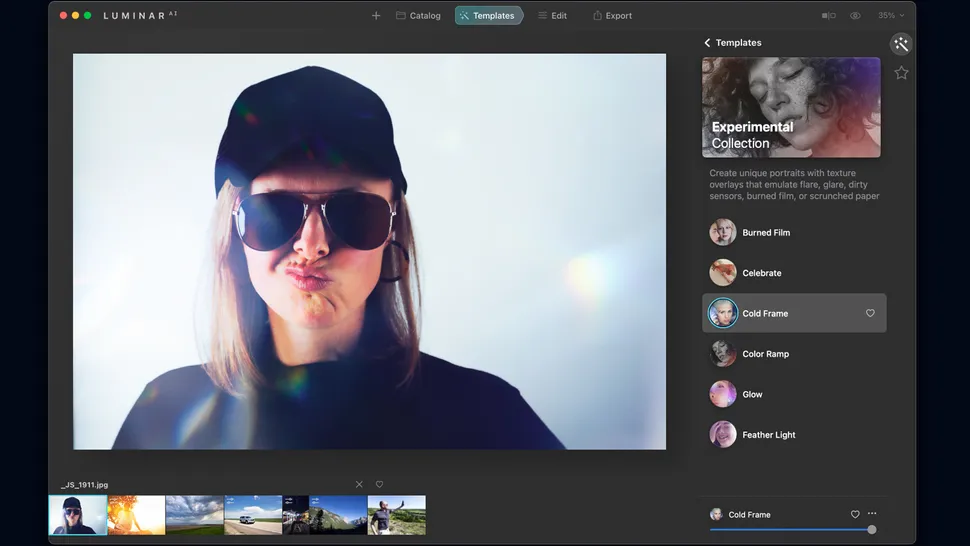Choose the Color Ramp template
Screen dimensions: 970x546
765,354
